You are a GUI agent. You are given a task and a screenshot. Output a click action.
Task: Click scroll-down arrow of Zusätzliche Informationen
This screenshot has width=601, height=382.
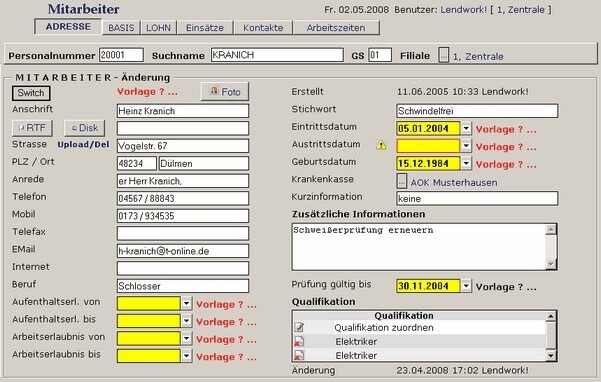click(551, 264)
